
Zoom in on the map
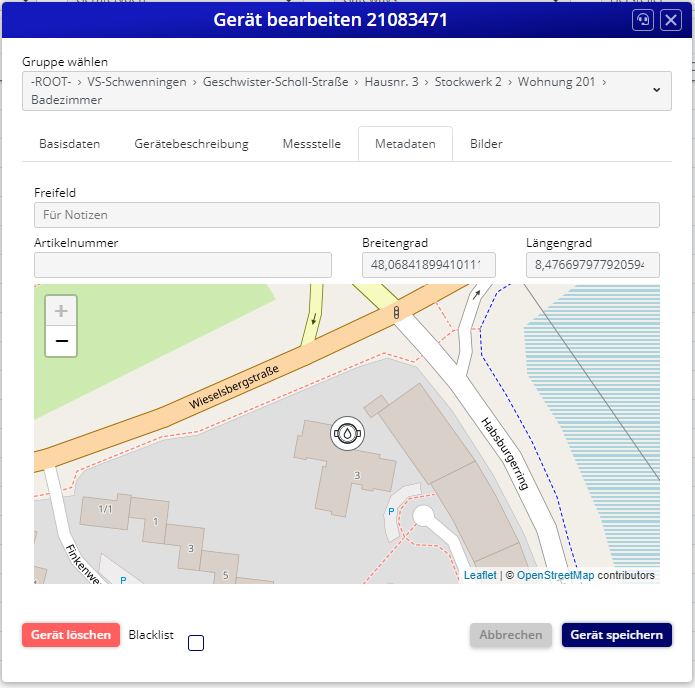pyautogui.click(x=61, y=311)
